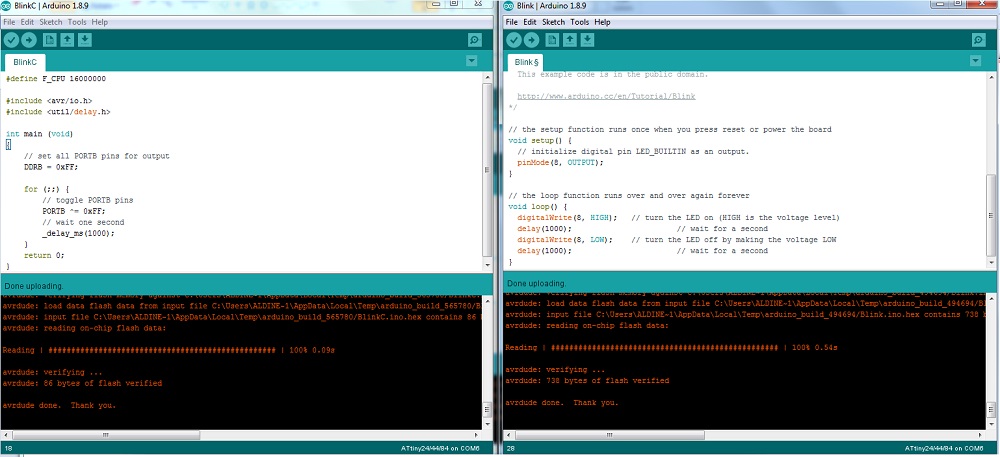
Task: Open tab dropdown arrow in BlinkC window
Action: tap(471, 61)
